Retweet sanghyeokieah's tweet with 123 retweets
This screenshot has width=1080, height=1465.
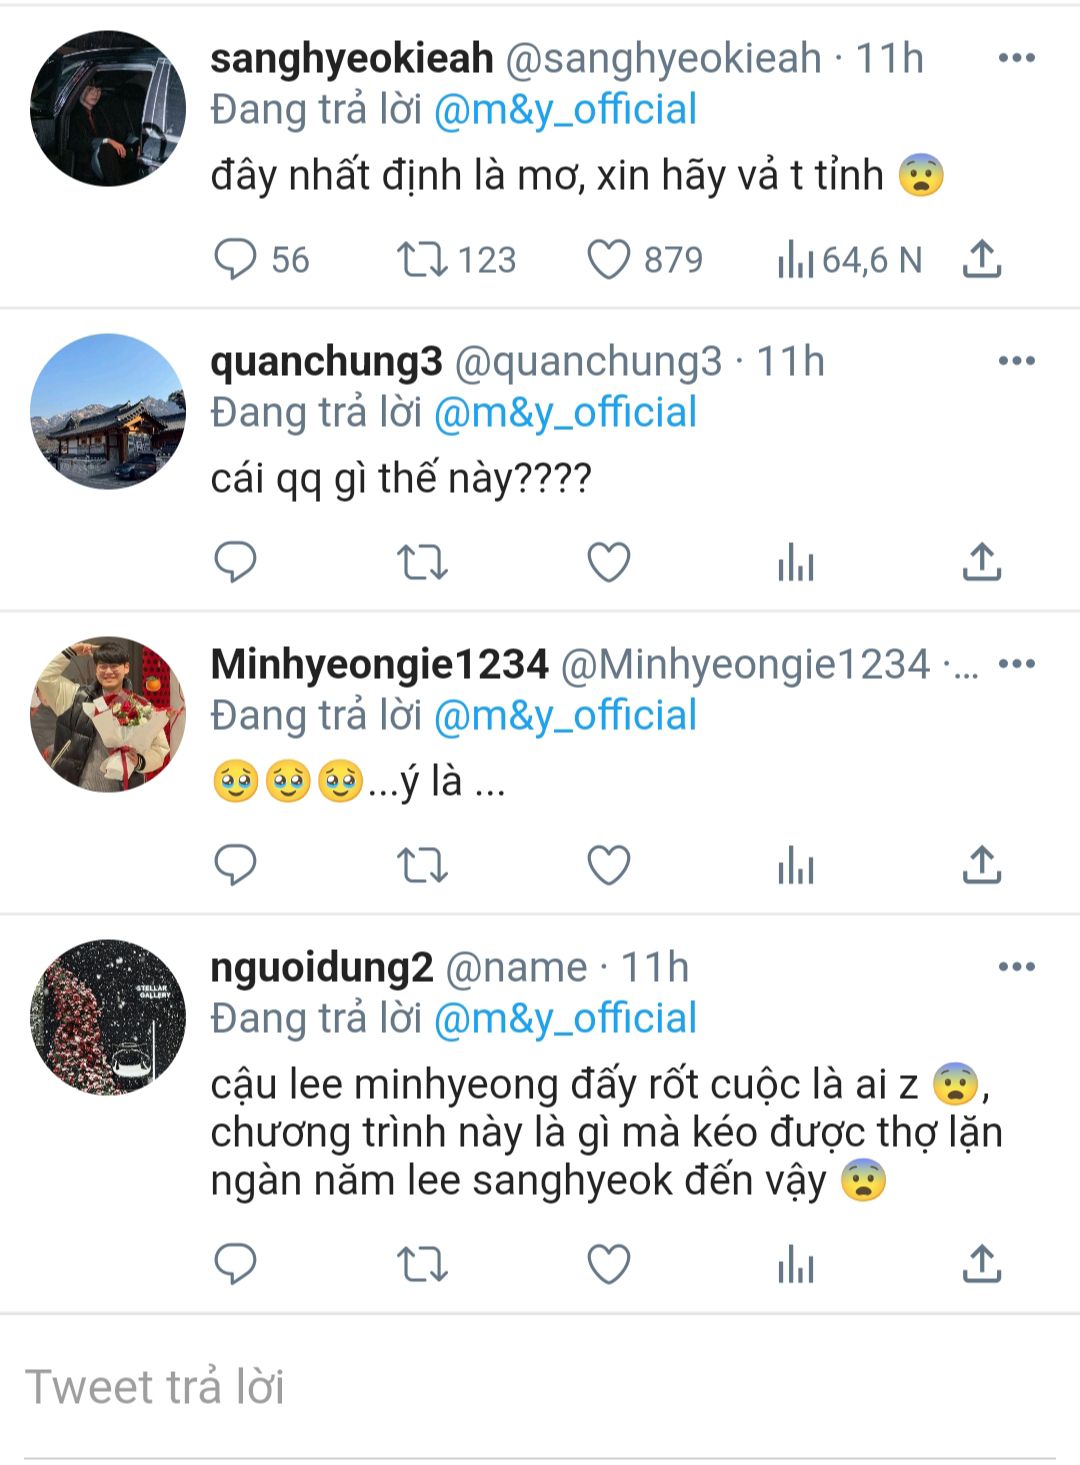tap(422, 259)
